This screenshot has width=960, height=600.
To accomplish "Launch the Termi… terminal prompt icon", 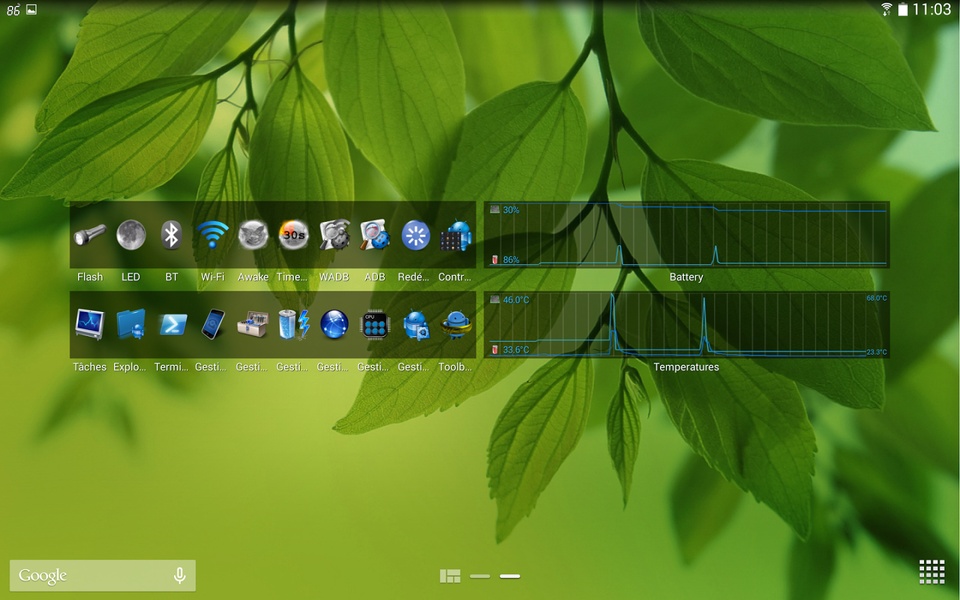I will 171,324.
